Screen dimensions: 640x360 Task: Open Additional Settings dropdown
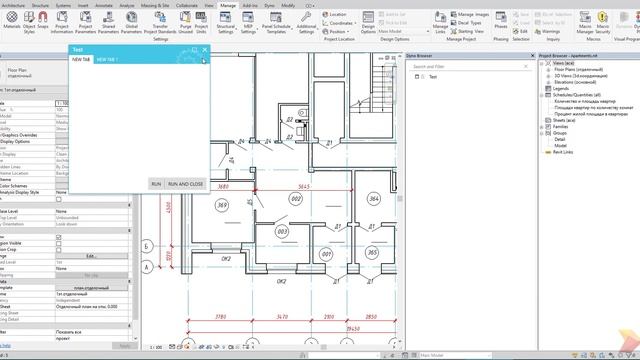[306, 22]
